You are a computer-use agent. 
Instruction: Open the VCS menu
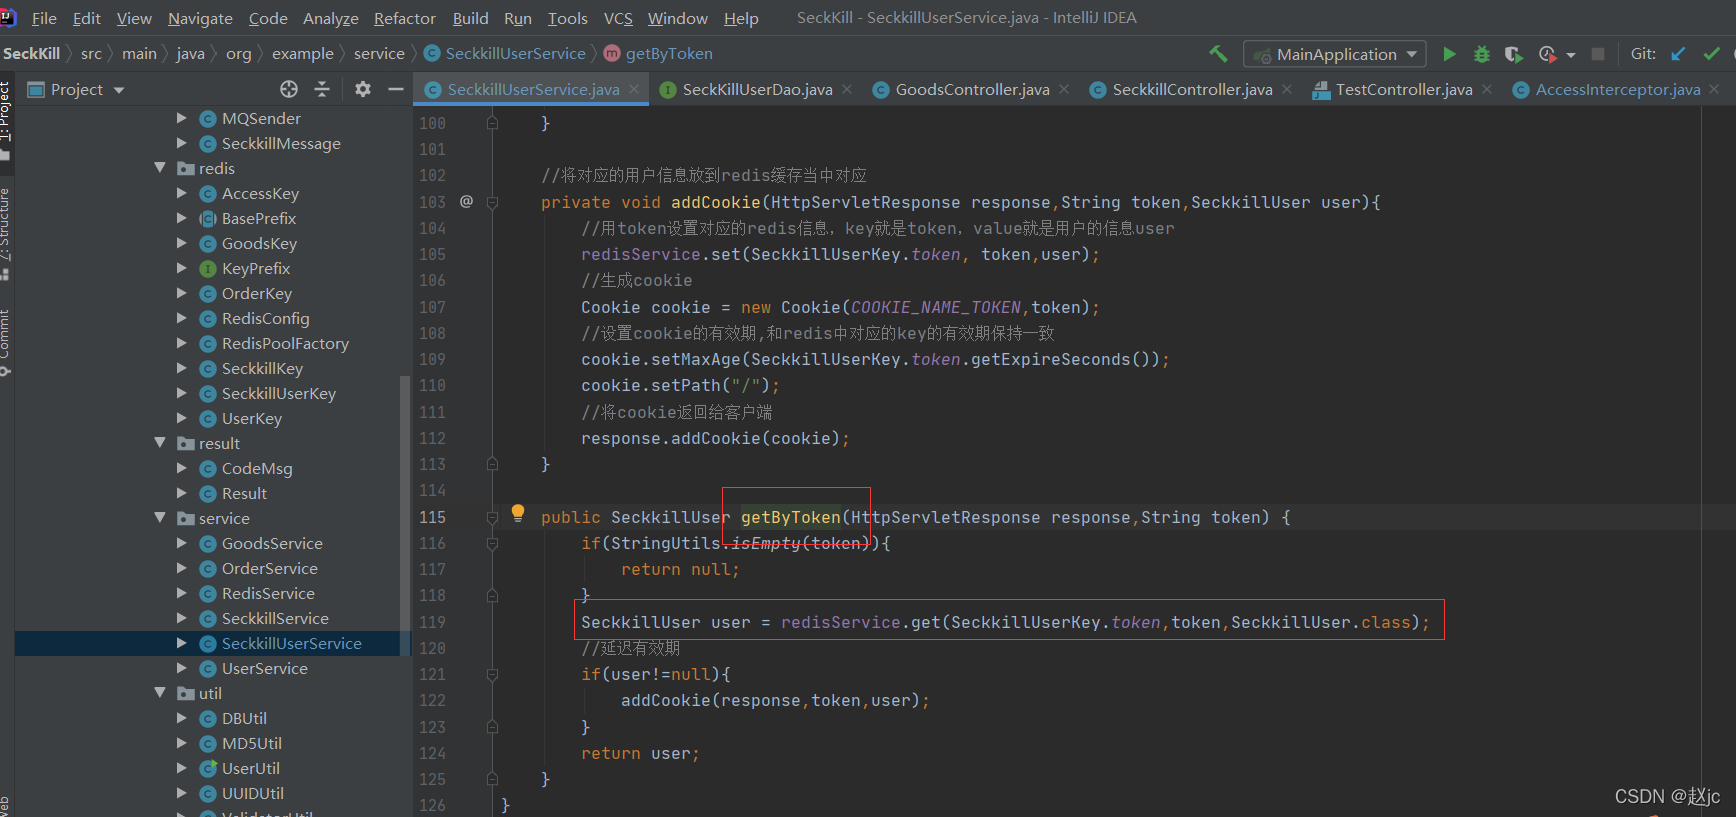point(618,18)
